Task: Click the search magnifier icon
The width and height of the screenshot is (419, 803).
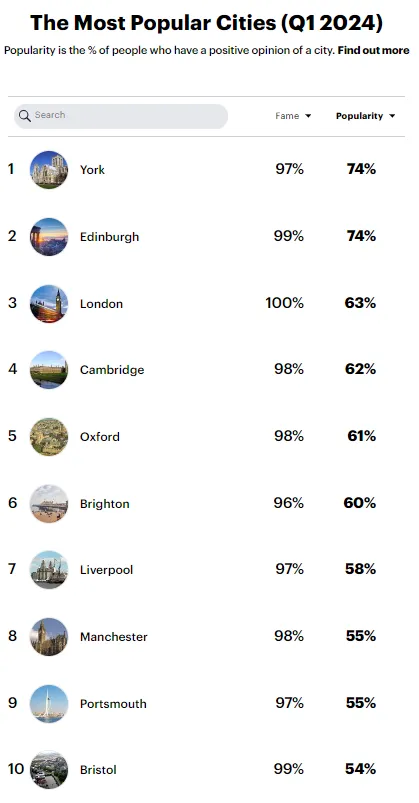Action: (25, 116)
